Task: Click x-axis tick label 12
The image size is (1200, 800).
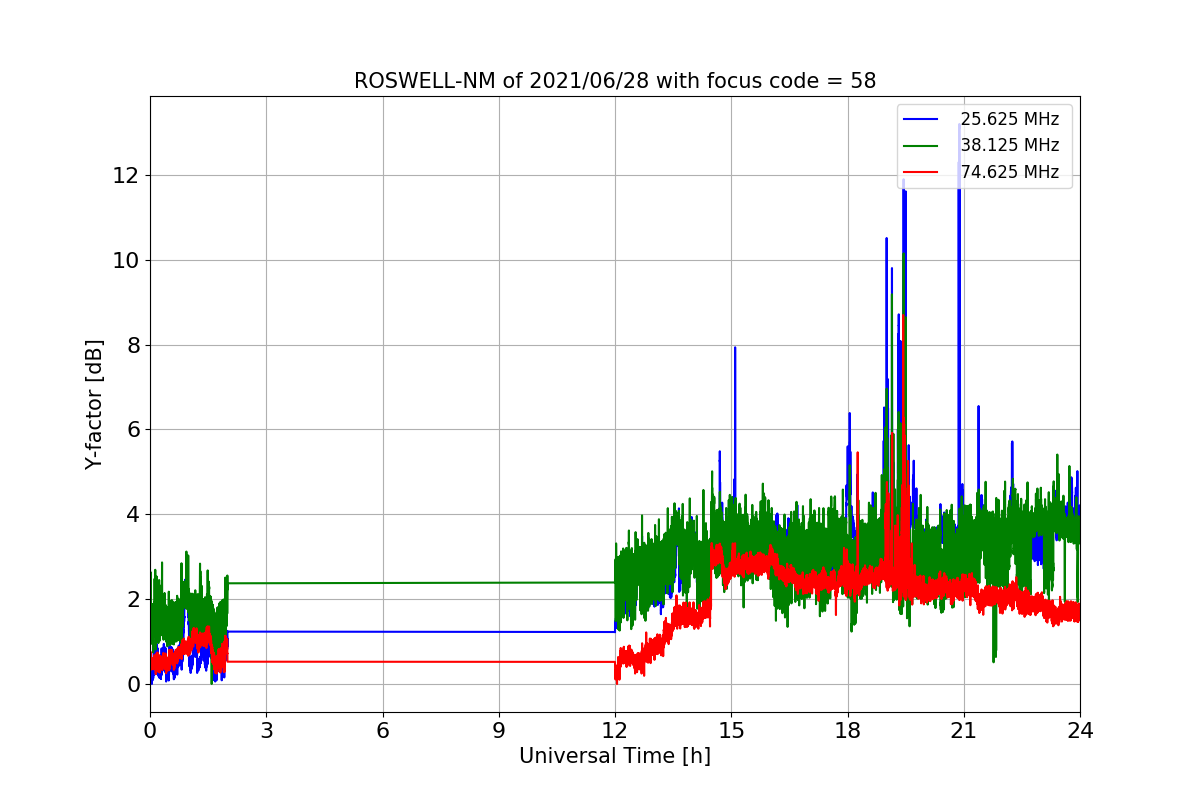Action: pos(615,731)
